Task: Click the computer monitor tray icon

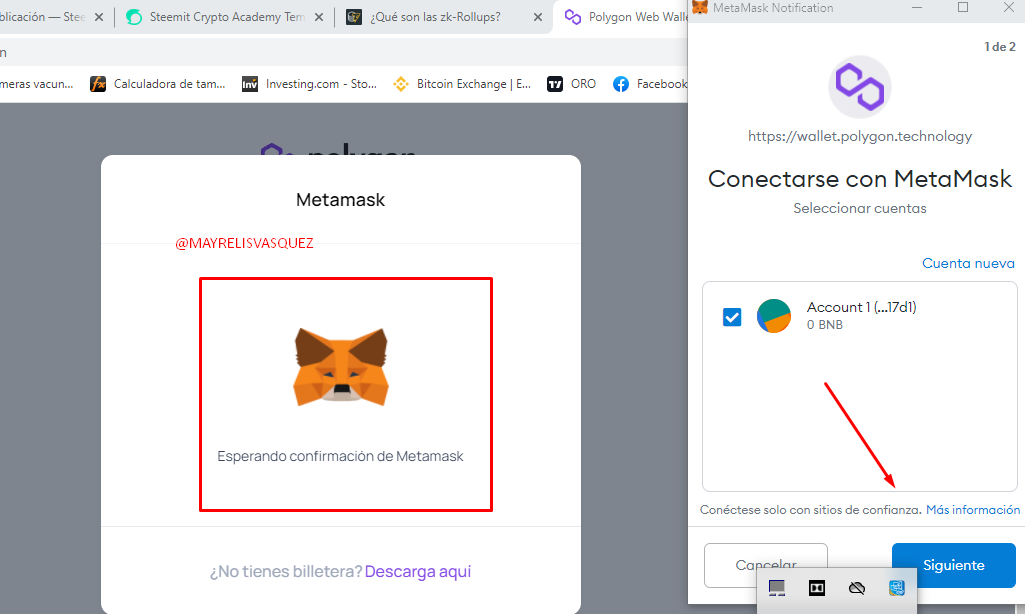Action: [x=777, y=588]
